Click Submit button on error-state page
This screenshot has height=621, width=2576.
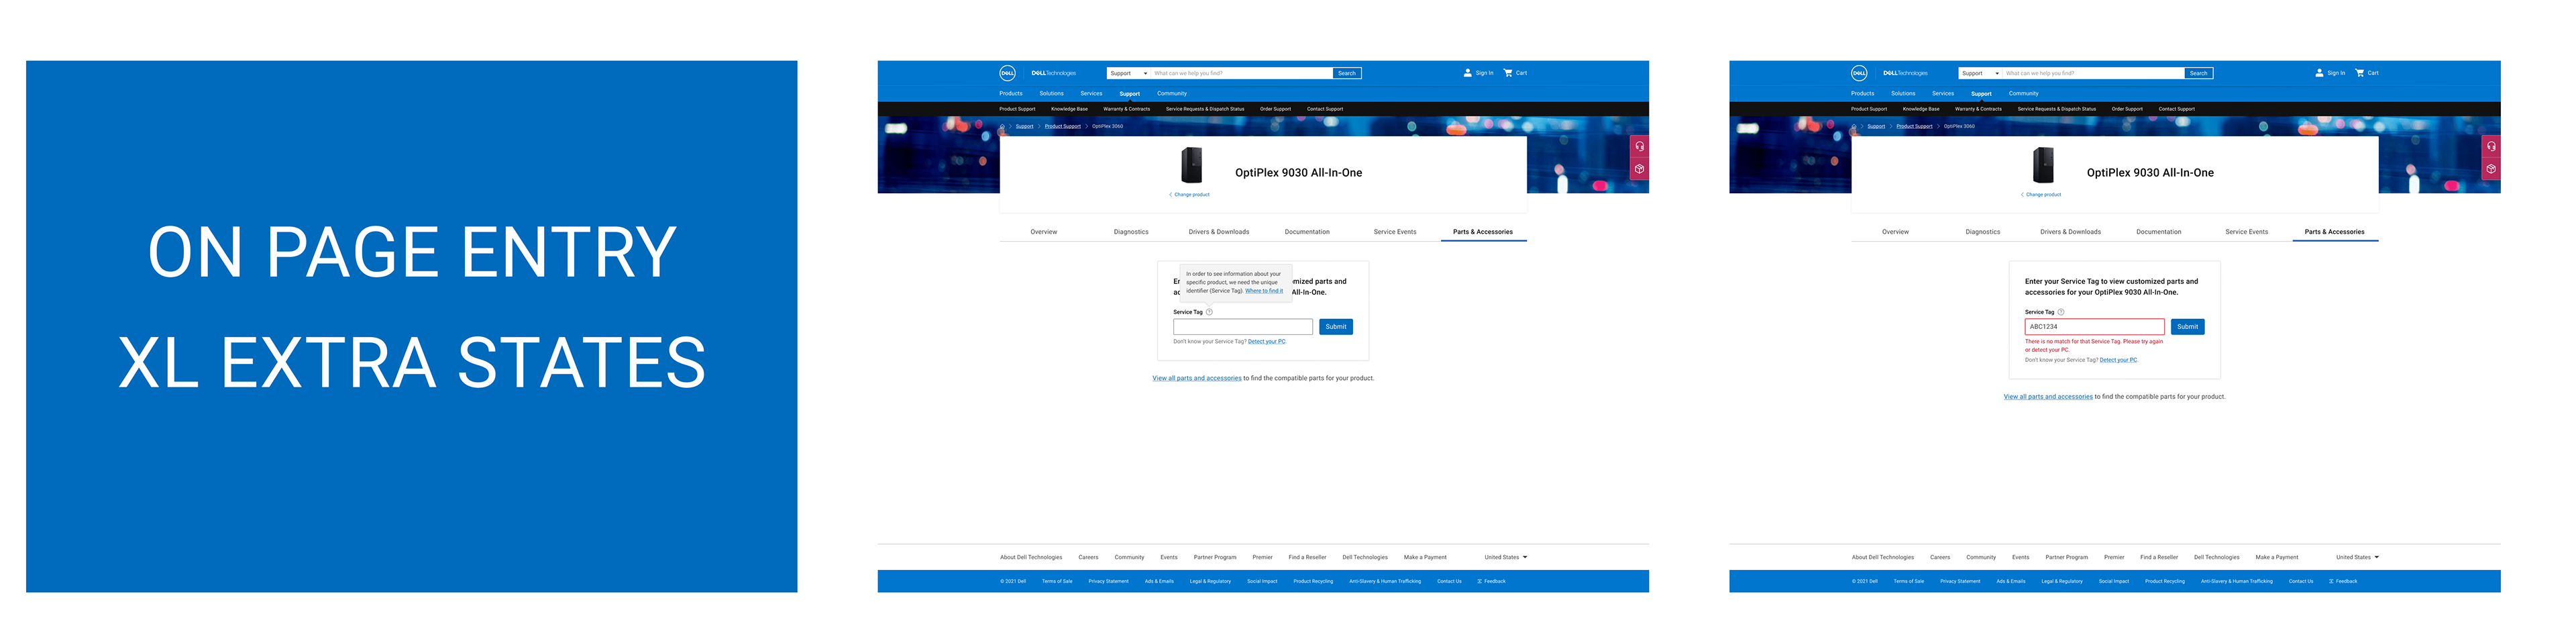[2188, 327]
